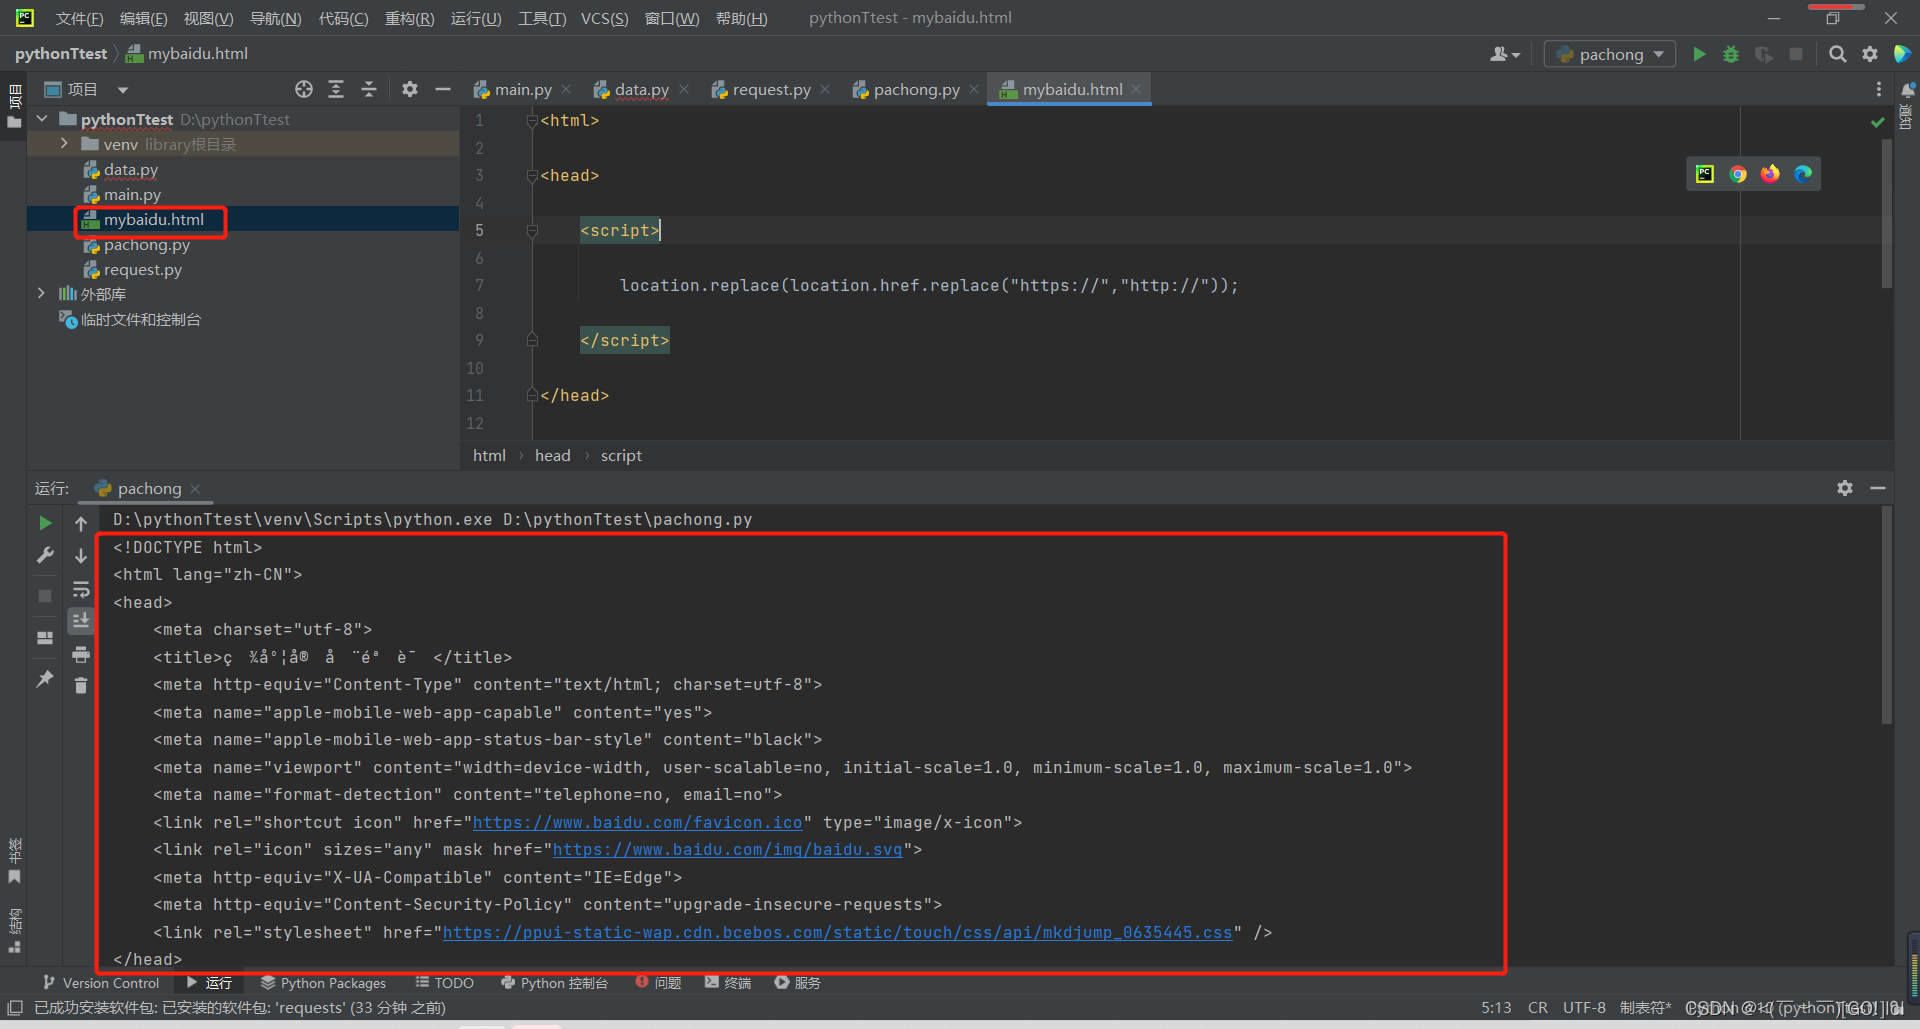Open pachong run configuration dropdown
The image size is (1920, 1029).
(1610, 54)
